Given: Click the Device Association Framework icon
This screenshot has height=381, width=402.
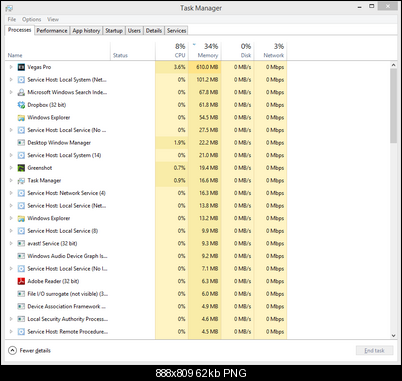Looking at the screenshot, I should point(21,306).
